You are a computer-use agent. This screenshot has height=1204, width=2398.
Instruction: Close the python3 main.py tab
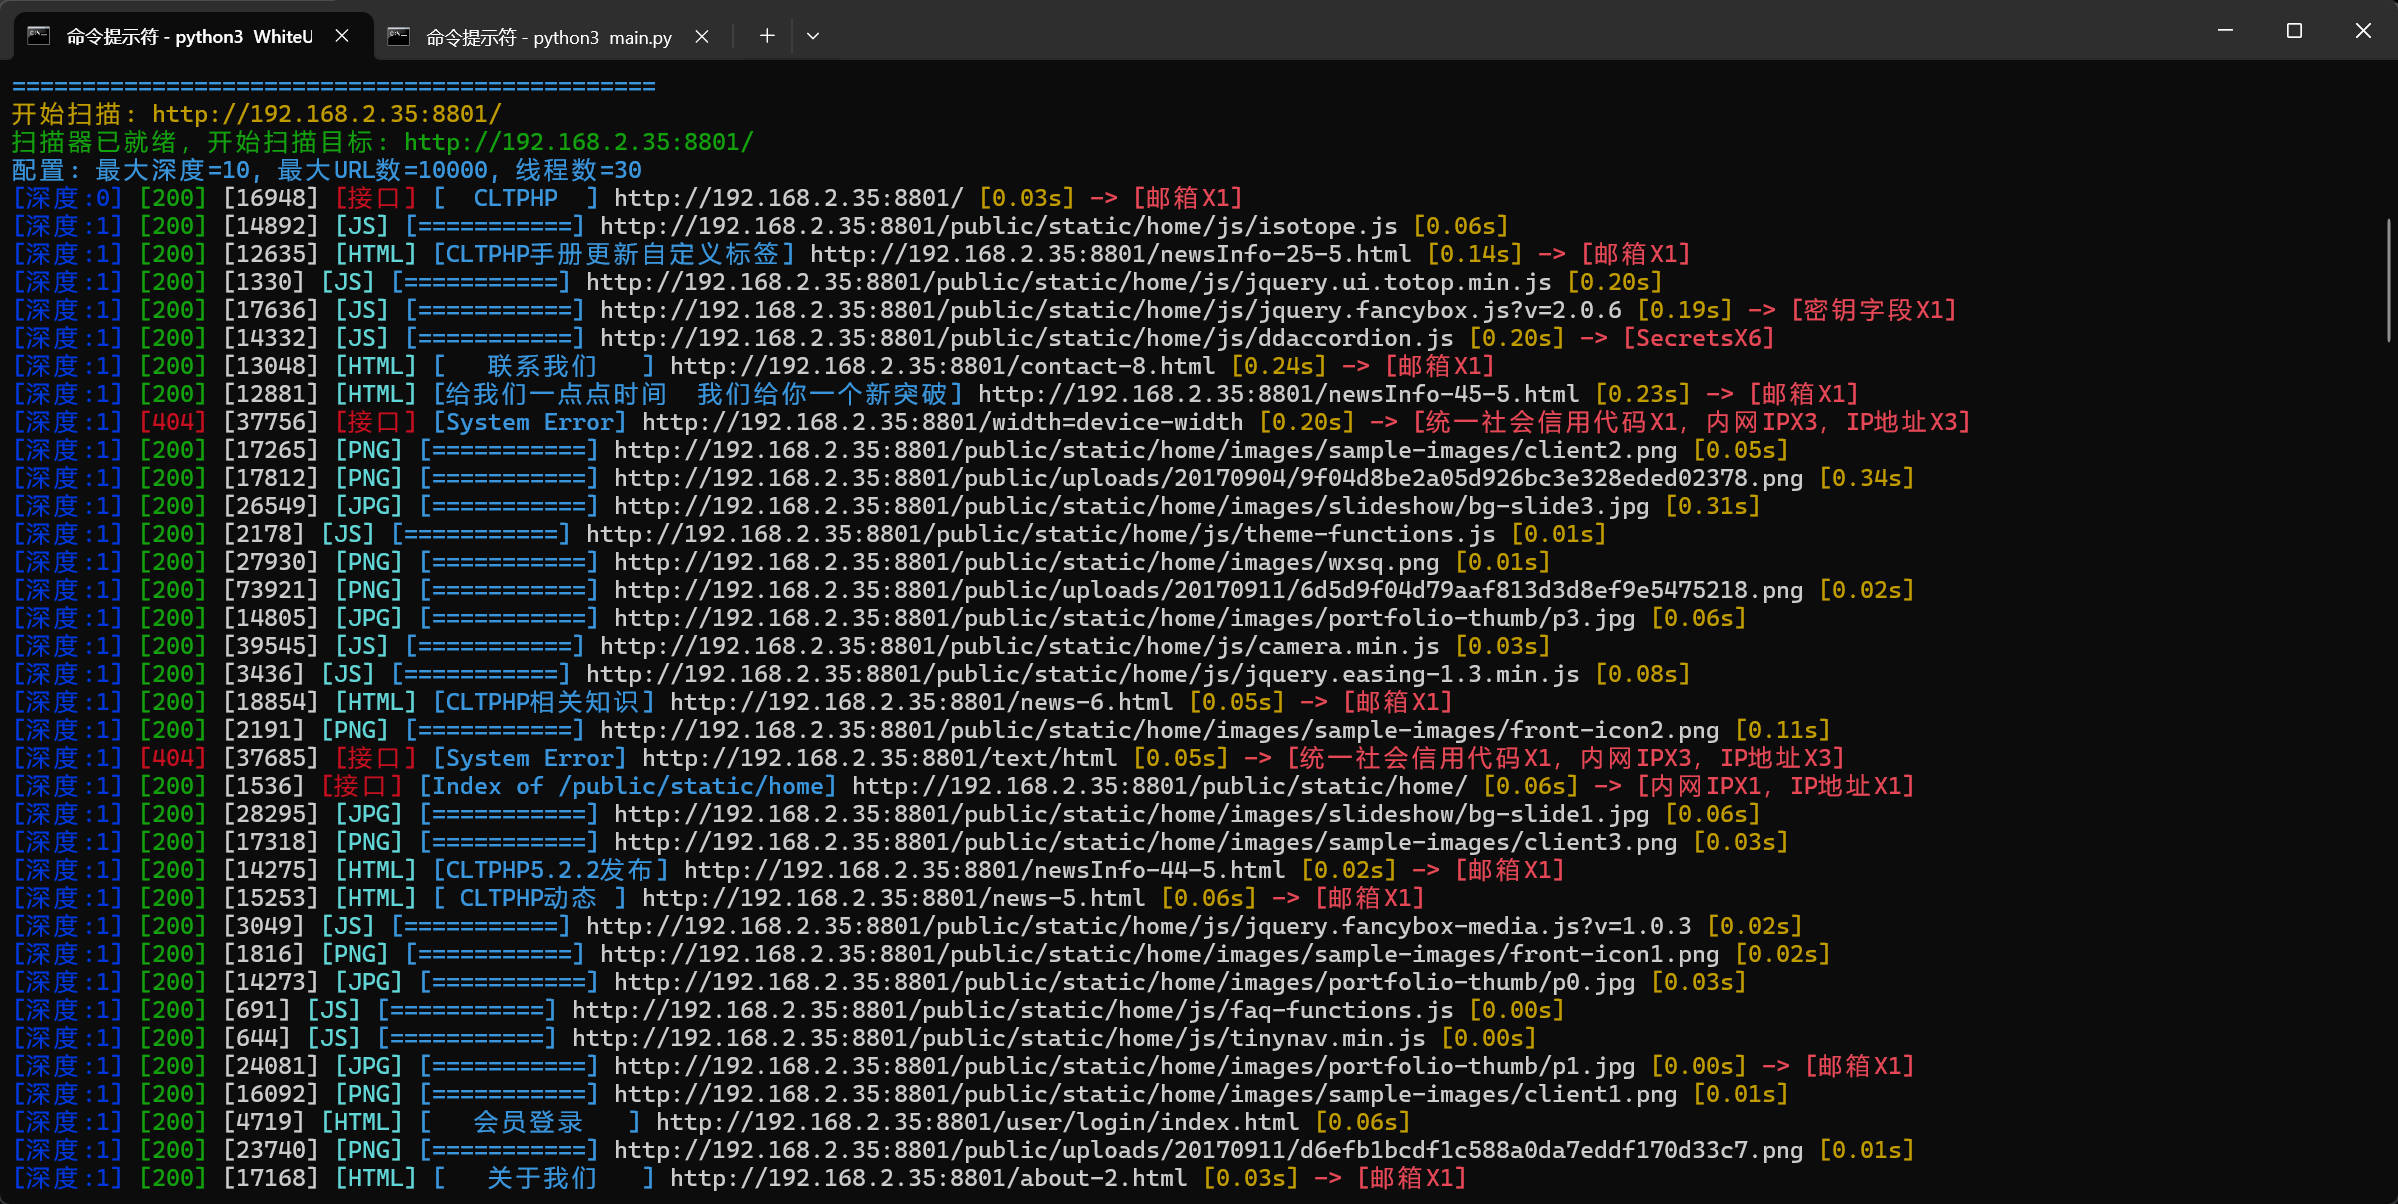pos(702,37)
